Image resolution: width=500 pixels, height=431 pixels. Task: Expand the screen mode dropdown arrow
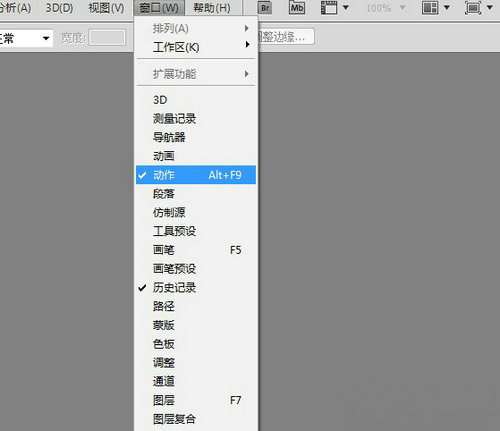tap(490, 7)
